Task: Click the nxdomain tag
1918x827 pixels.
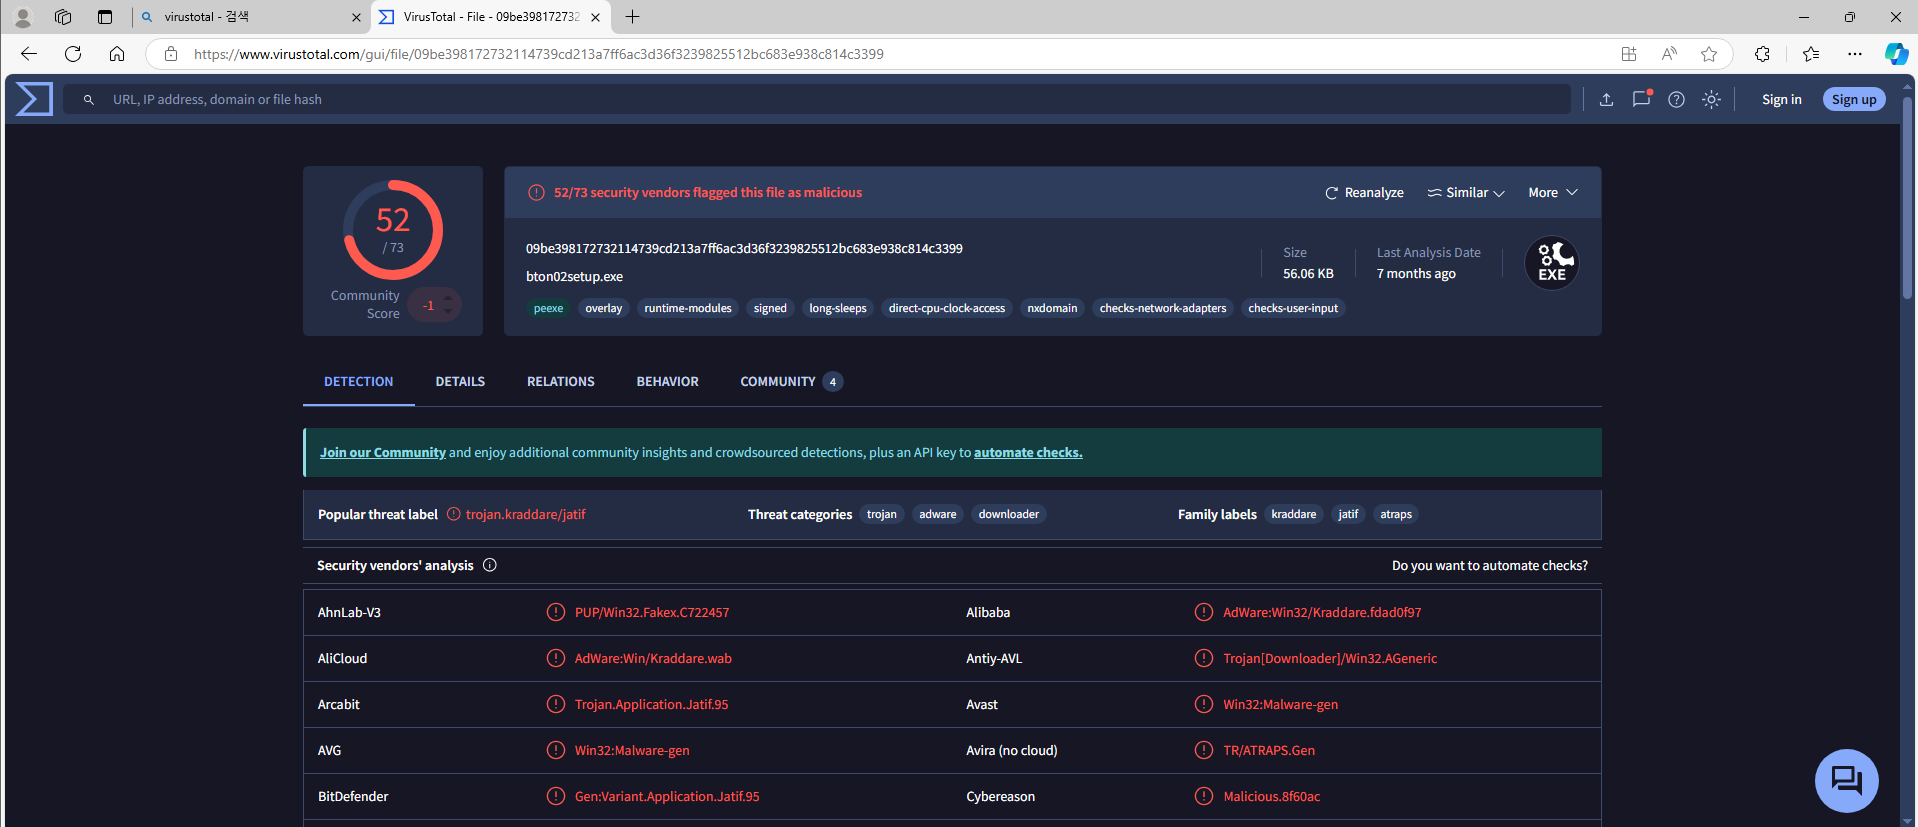Action: 1052,308
